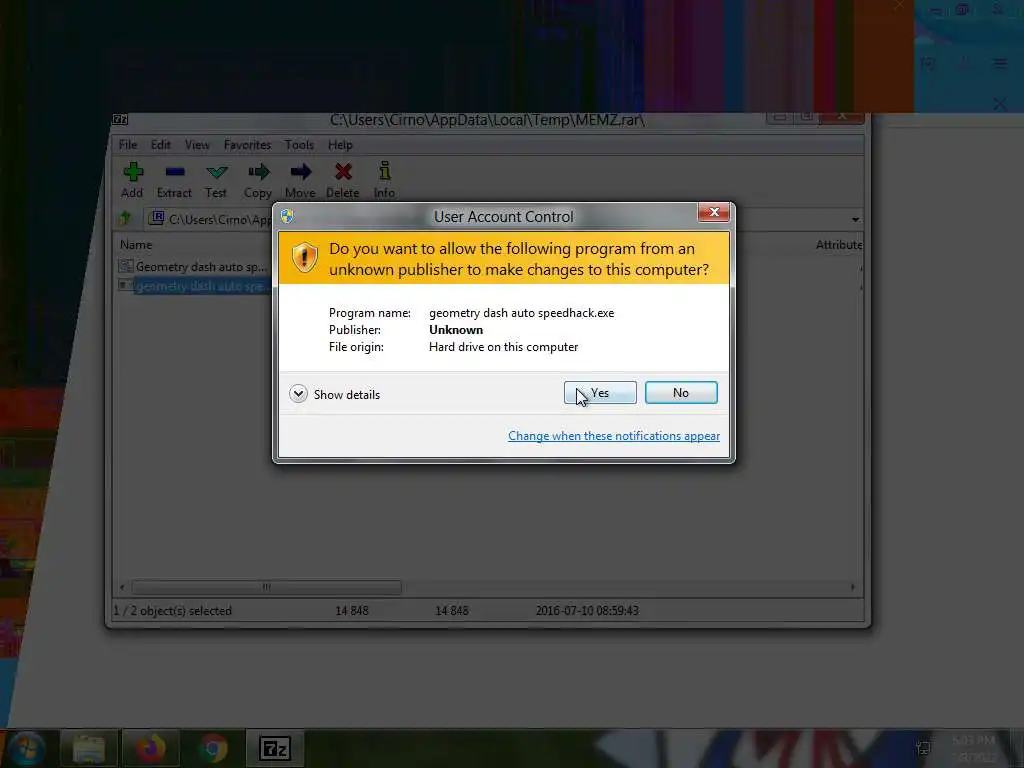
Task: Click the Attributes column header in 7-Zip
Action: tap(839, 245)
